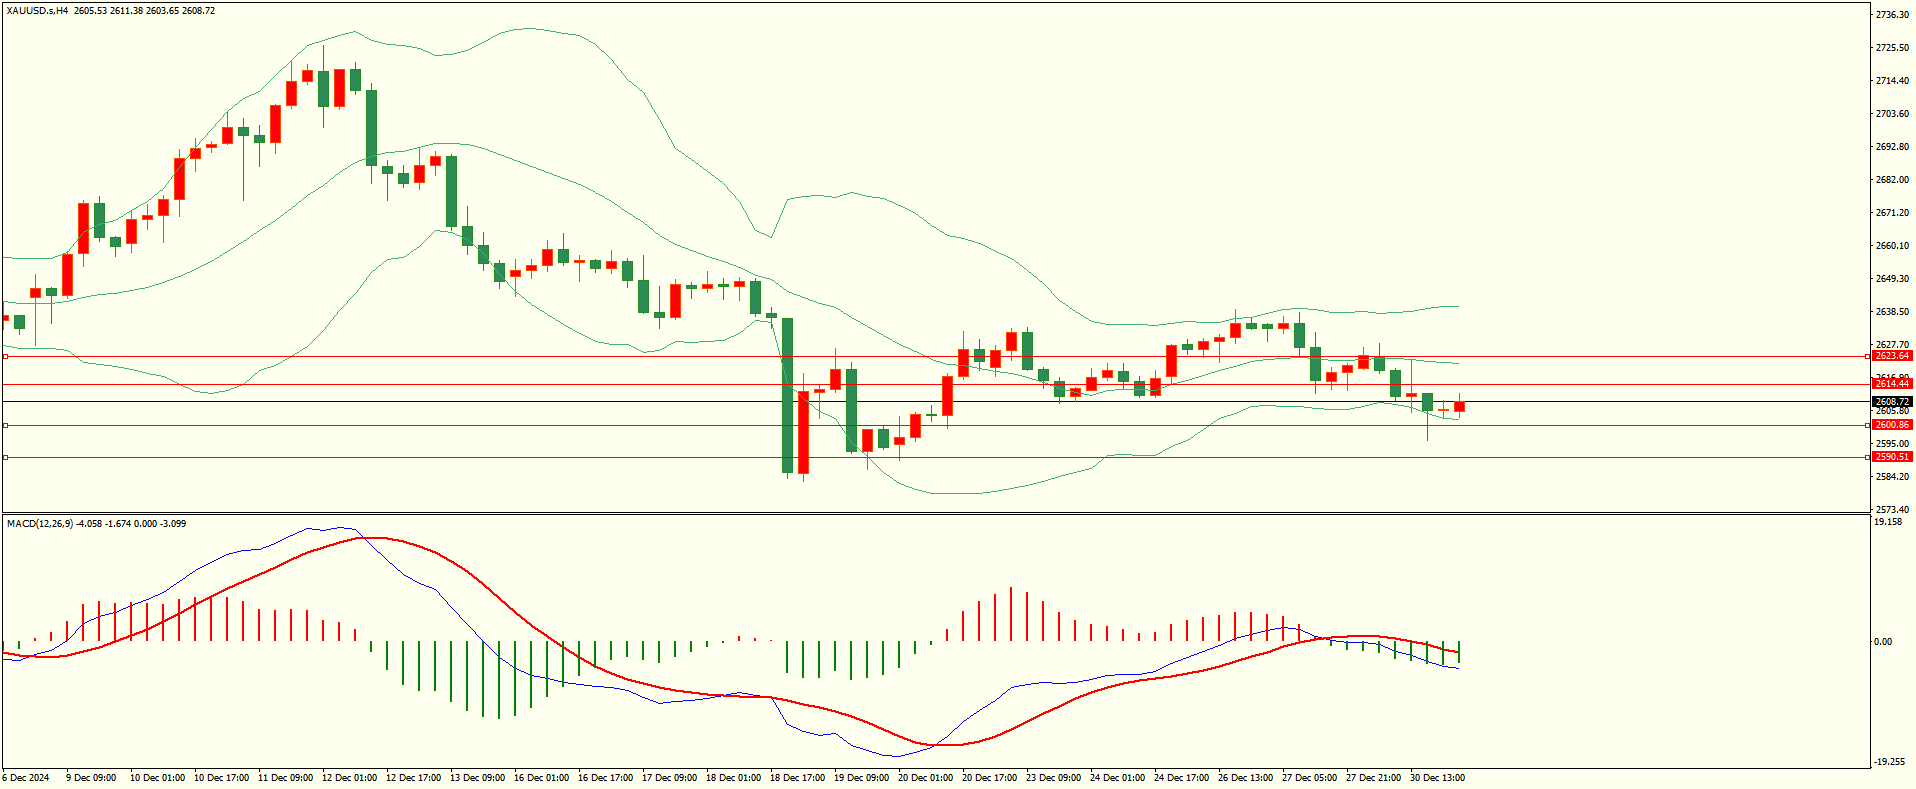Grab left handle of 2623.64 horizontal line

5,356
